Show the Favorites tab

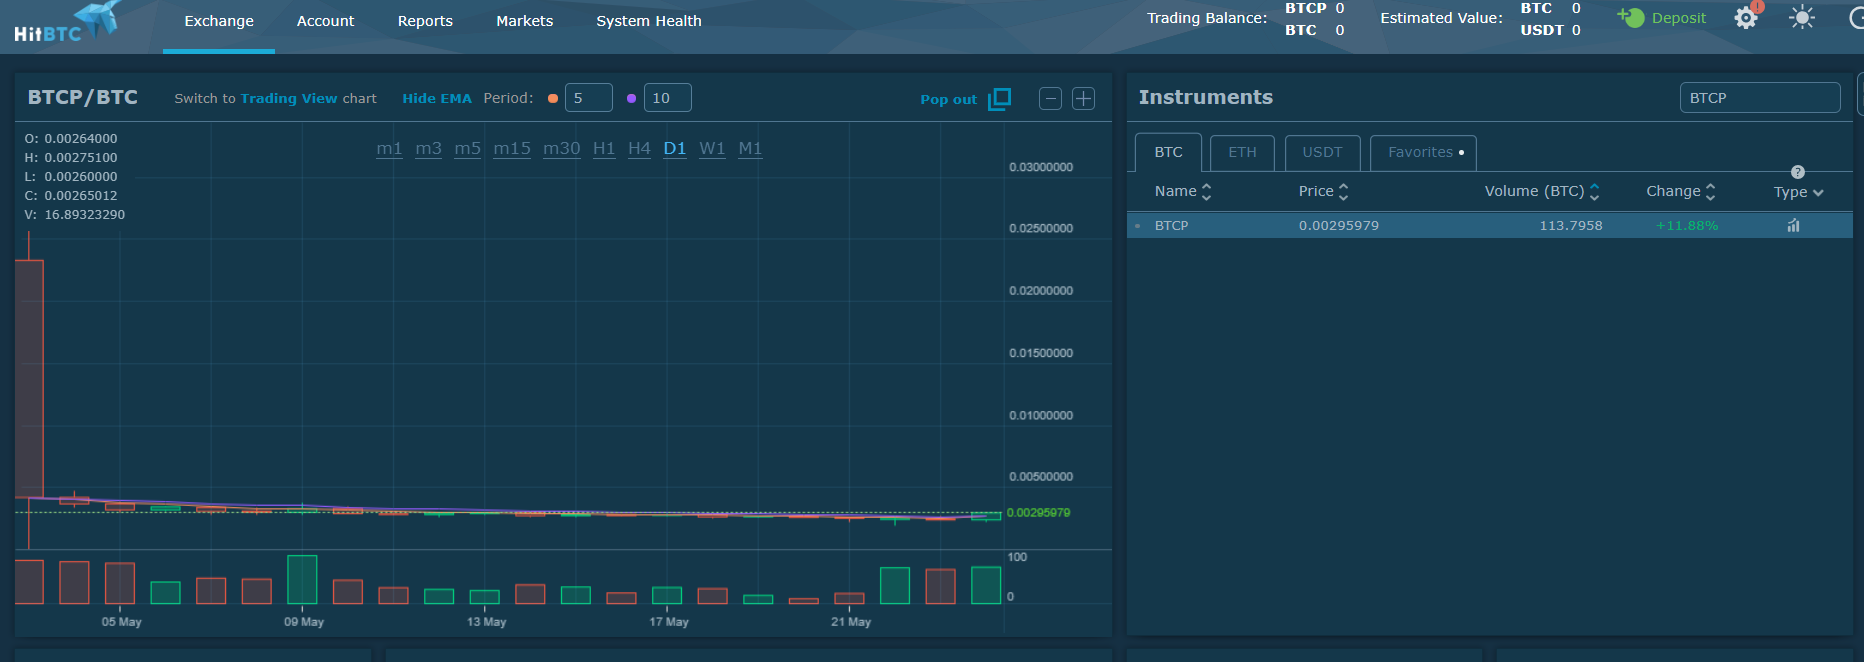(x=1423, y=153)
